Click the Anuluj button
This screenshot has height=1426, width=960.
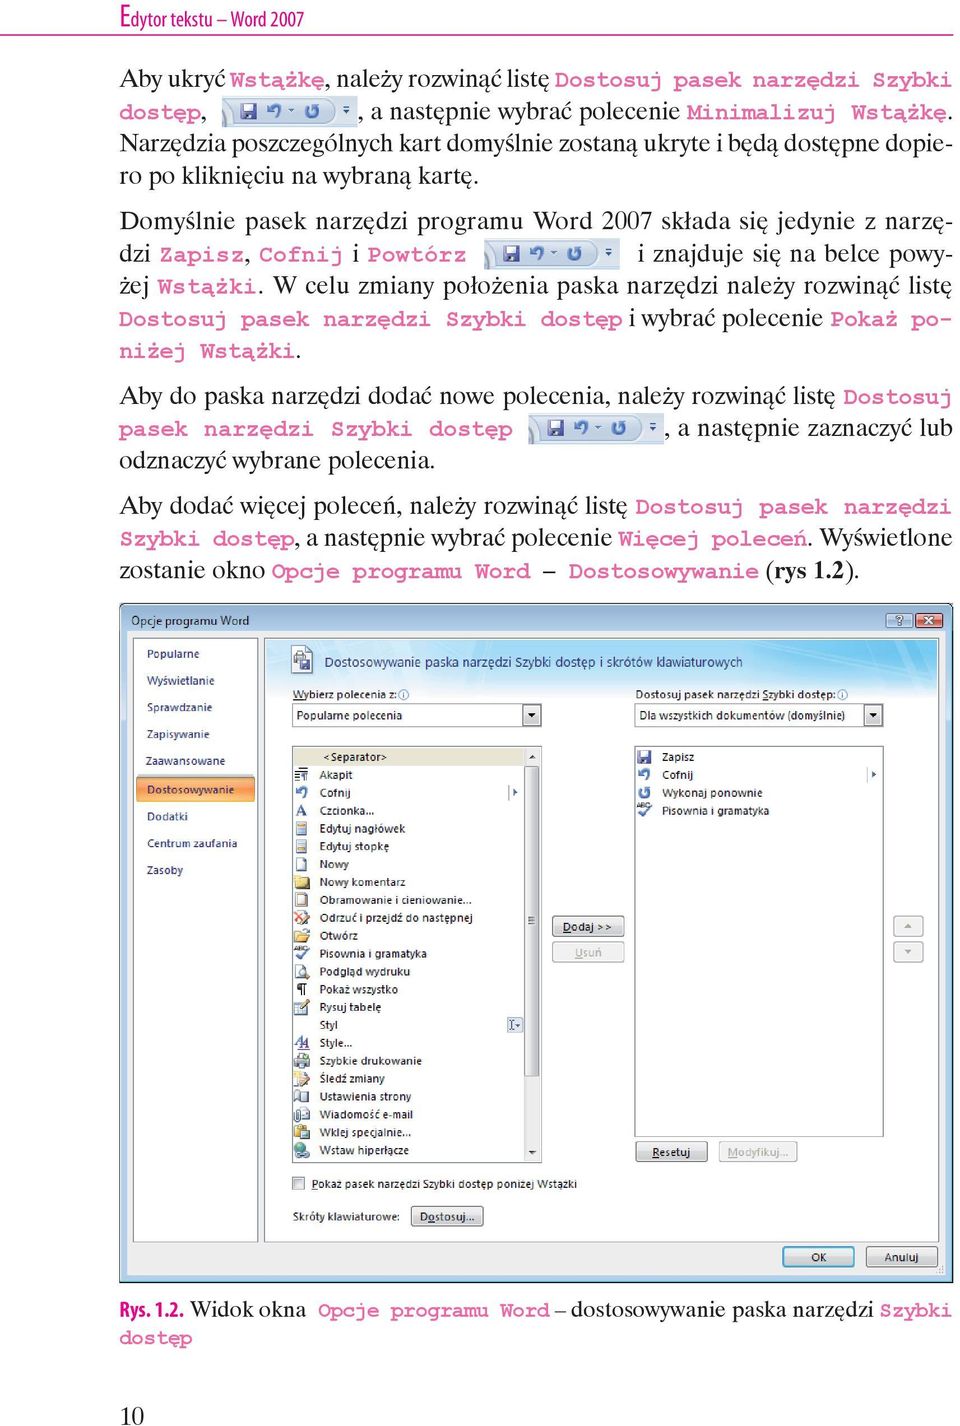tap(901, 1257)
